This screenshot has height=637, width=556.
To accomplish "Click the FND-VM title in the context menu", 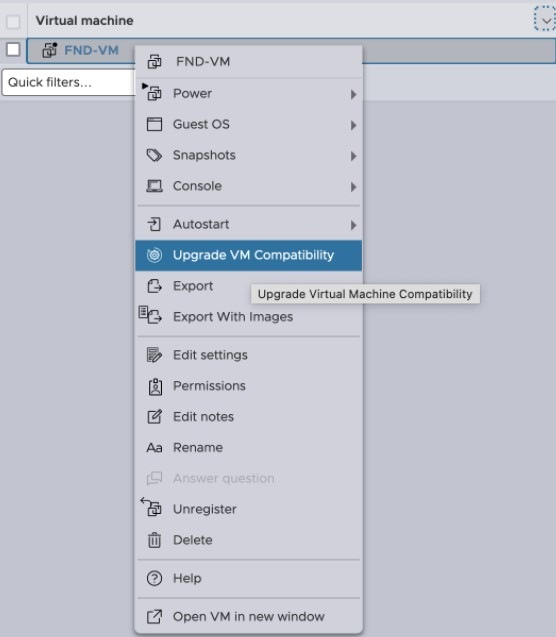I will (x=203, y=62).
